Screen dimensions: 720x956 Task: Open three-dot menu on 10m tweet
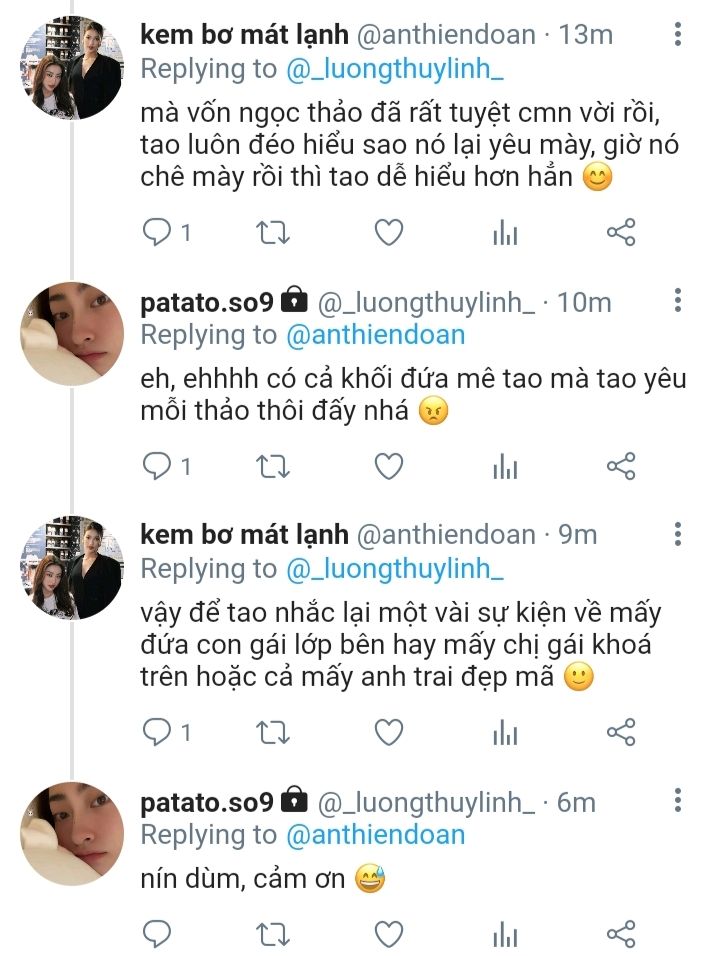[x=677, y=301]
